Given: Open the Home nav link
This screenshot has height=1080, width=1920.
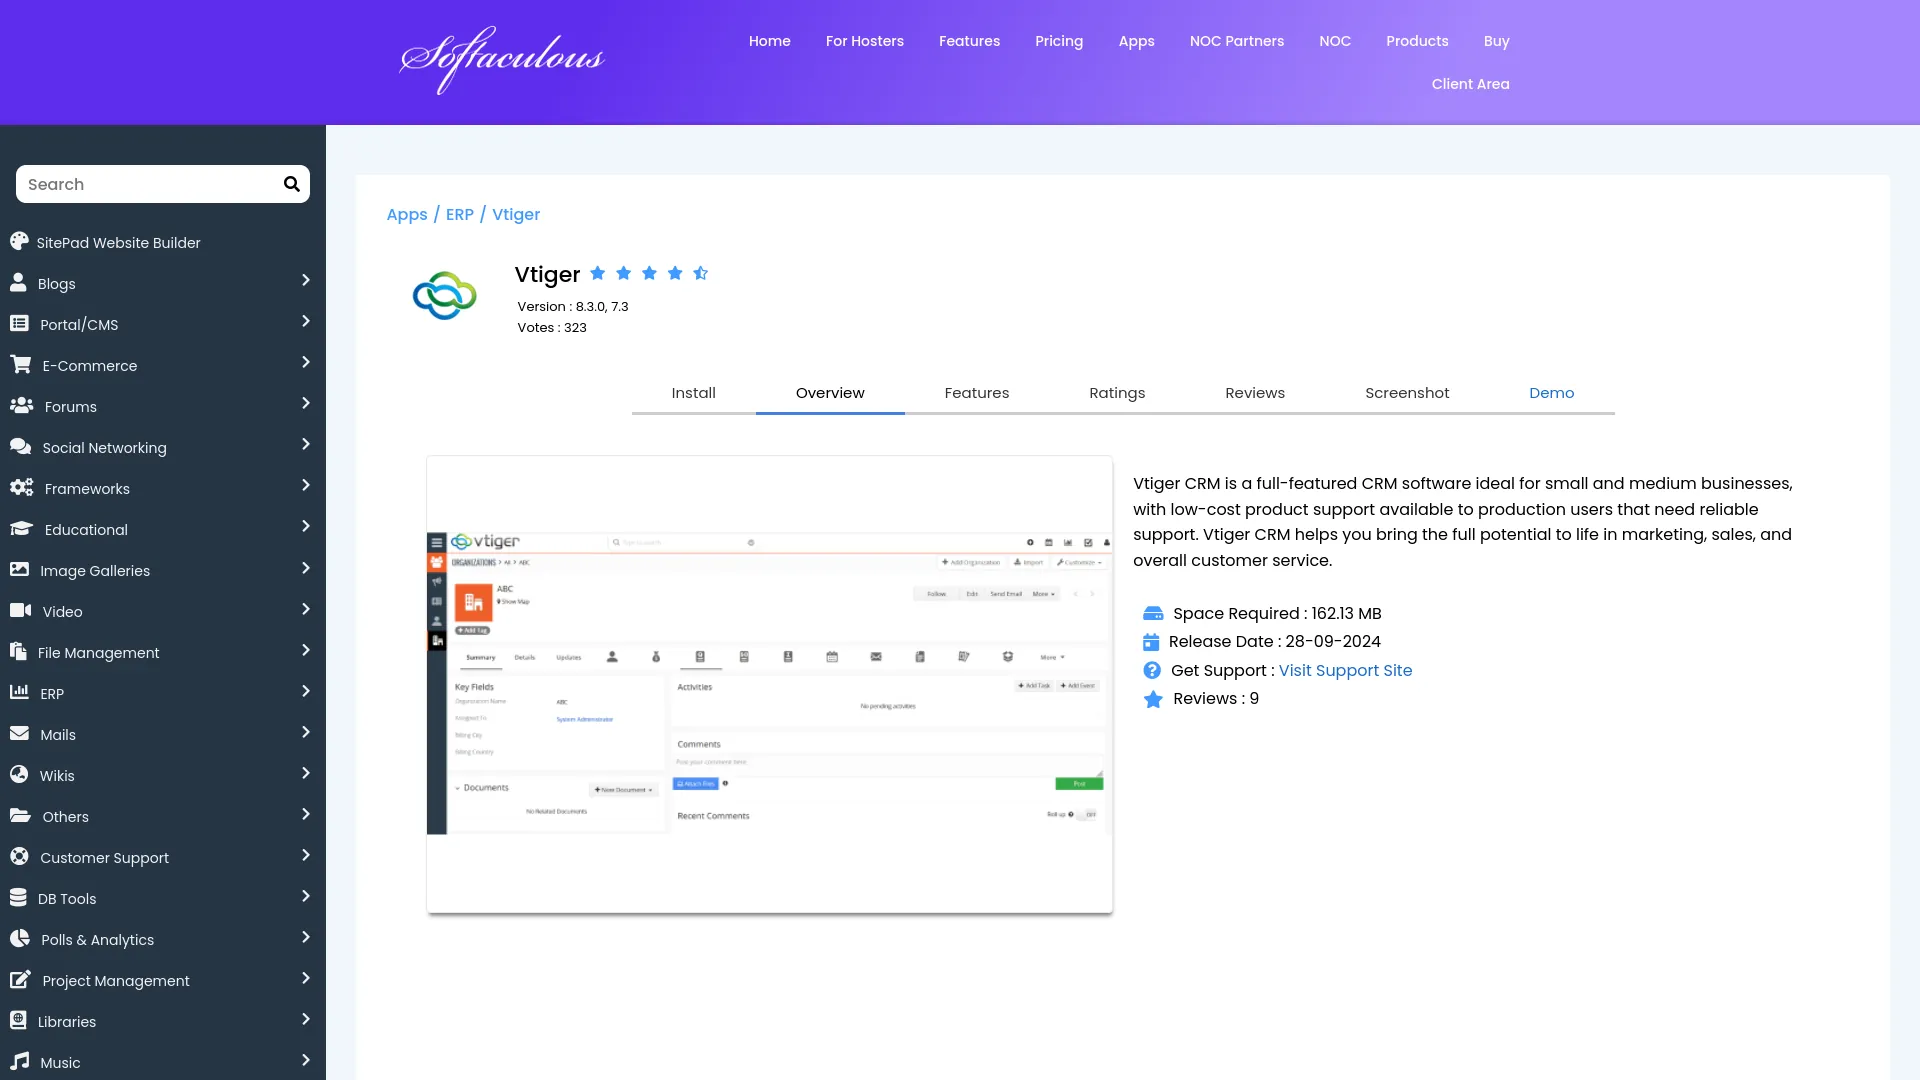Looking at the screenshot, I should 769,41.
